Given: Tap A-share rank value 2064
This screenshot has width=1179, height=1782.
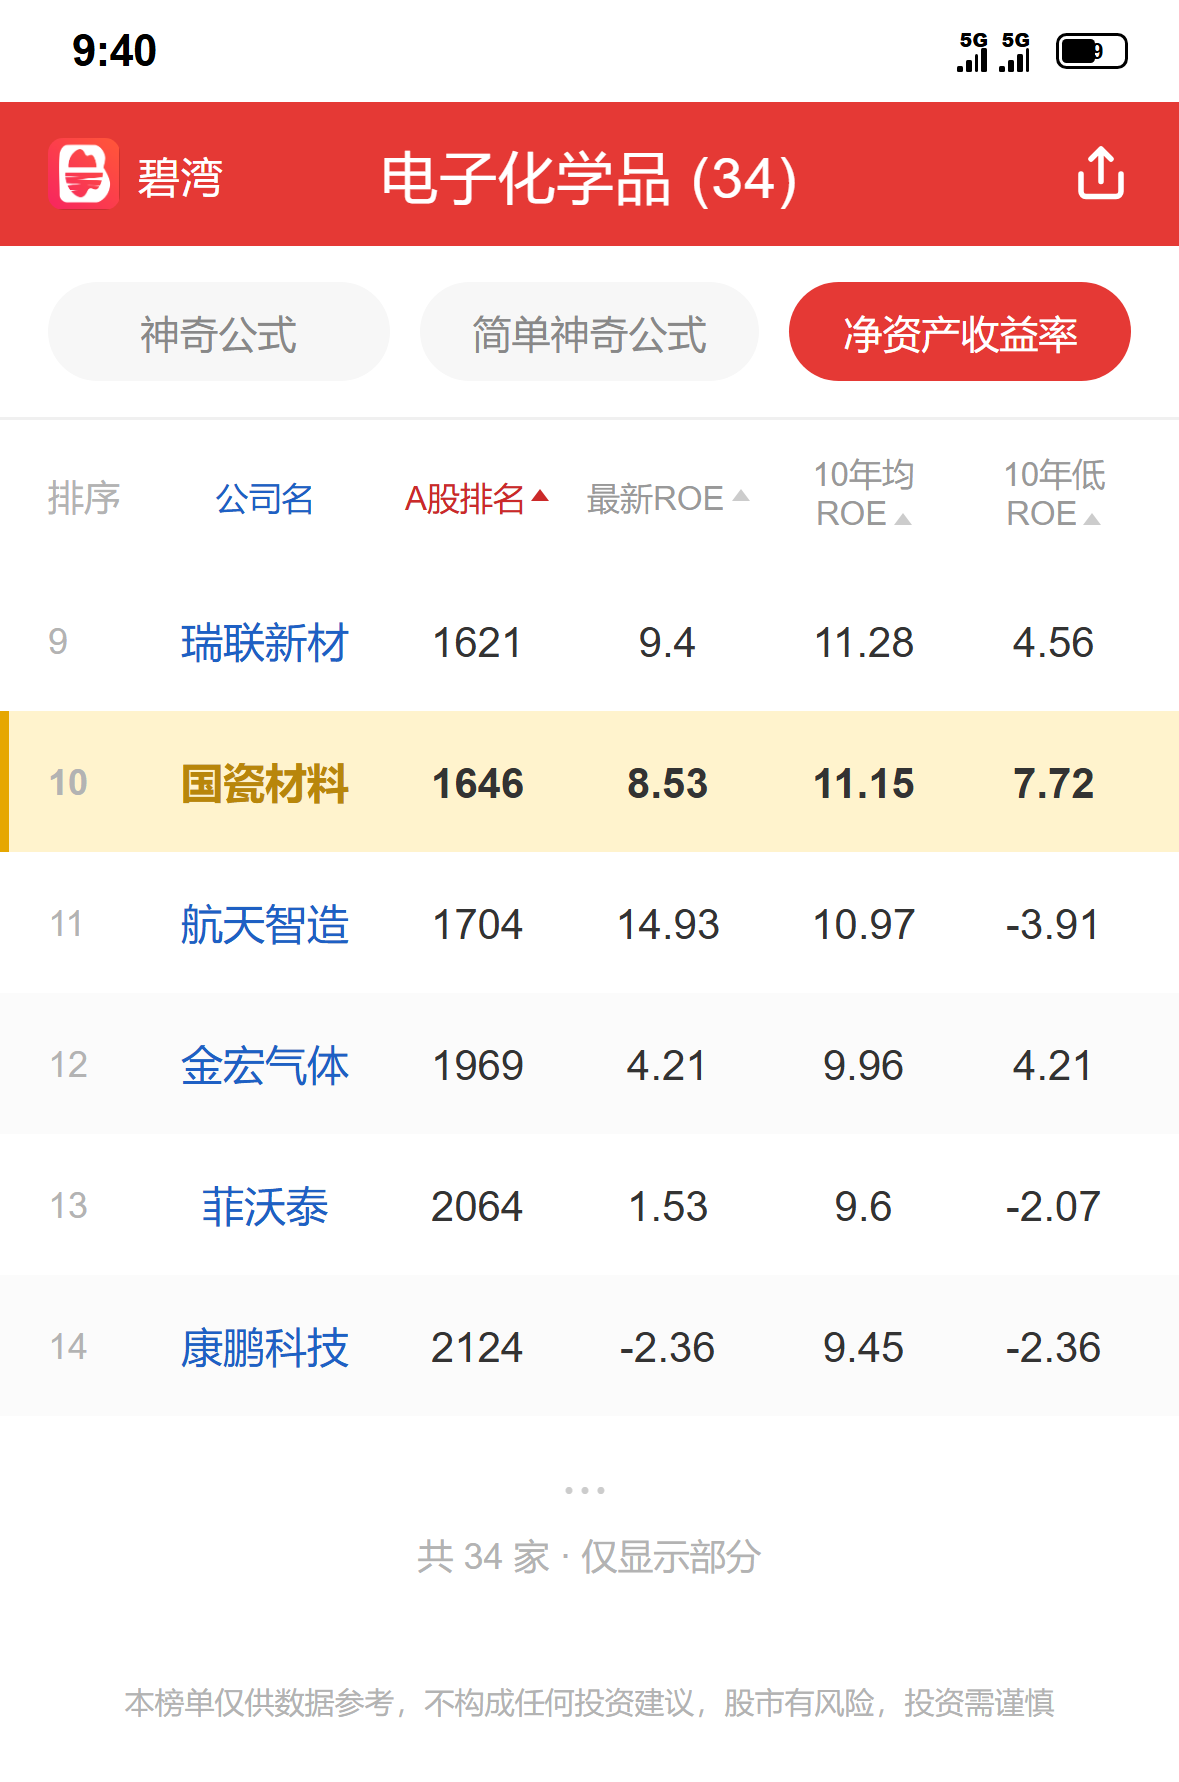Looking at the screenshot, I should point(477,1207).
